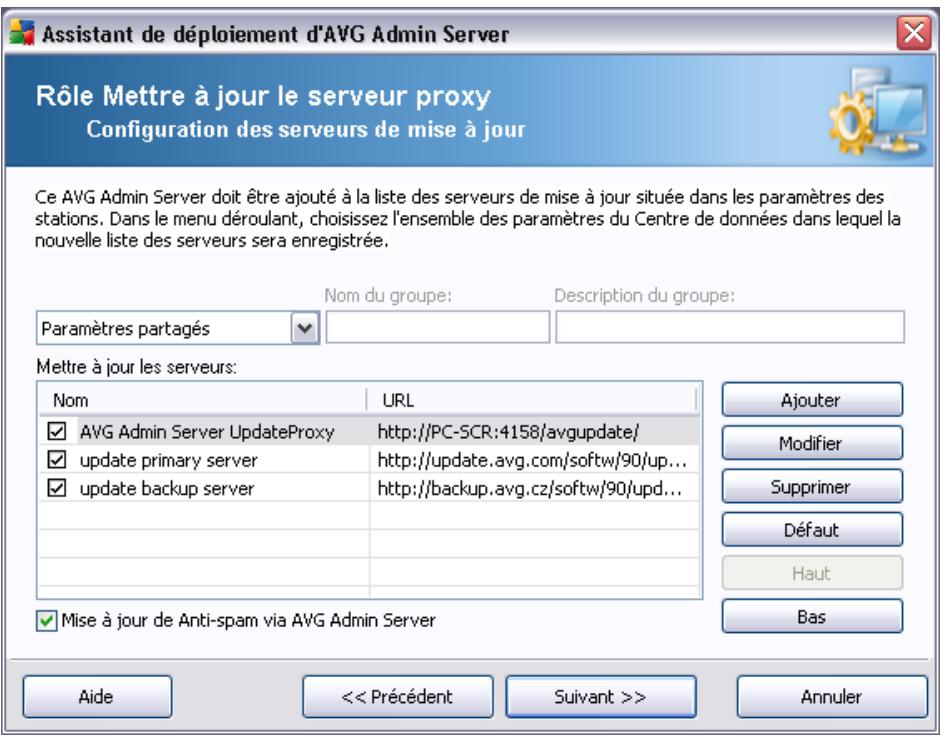Click the Supprimer button
Image resolution: width=945 pixels, height=737 pixels.
click(812, 486)
